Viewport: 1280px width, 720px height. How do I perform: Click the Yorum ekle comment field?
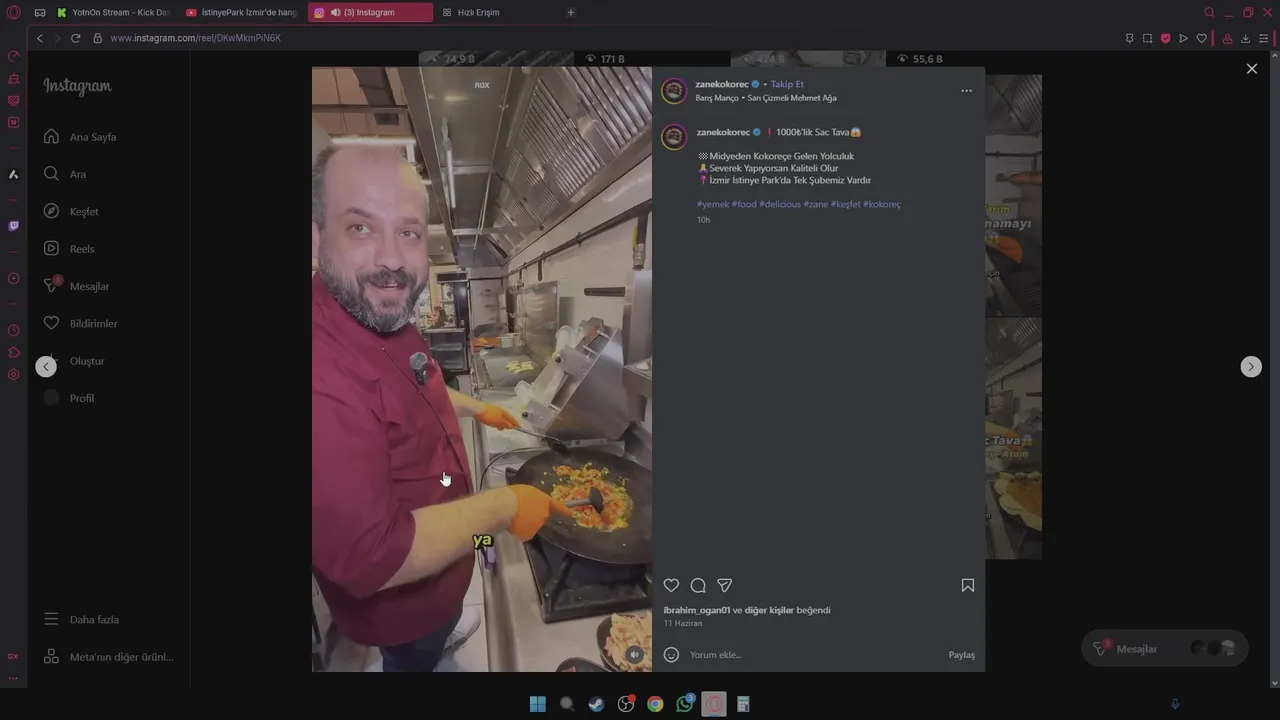(815, 655)
